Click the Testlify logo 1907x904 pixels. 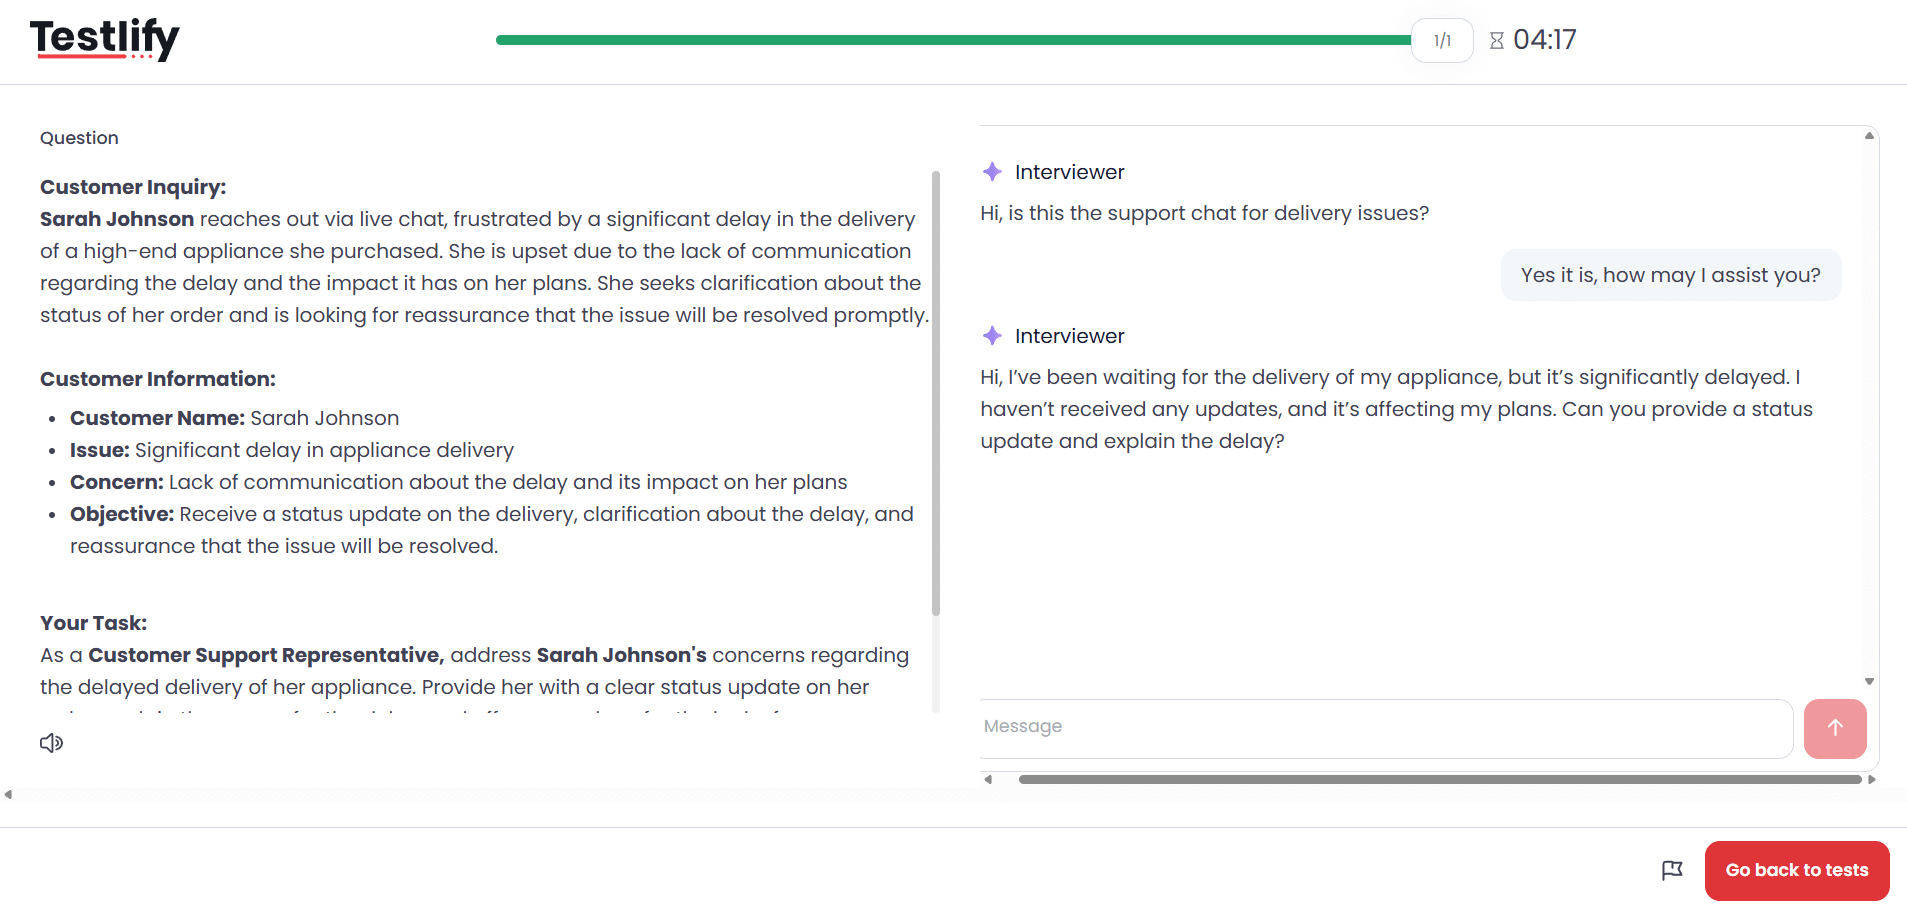pos(103,40)
